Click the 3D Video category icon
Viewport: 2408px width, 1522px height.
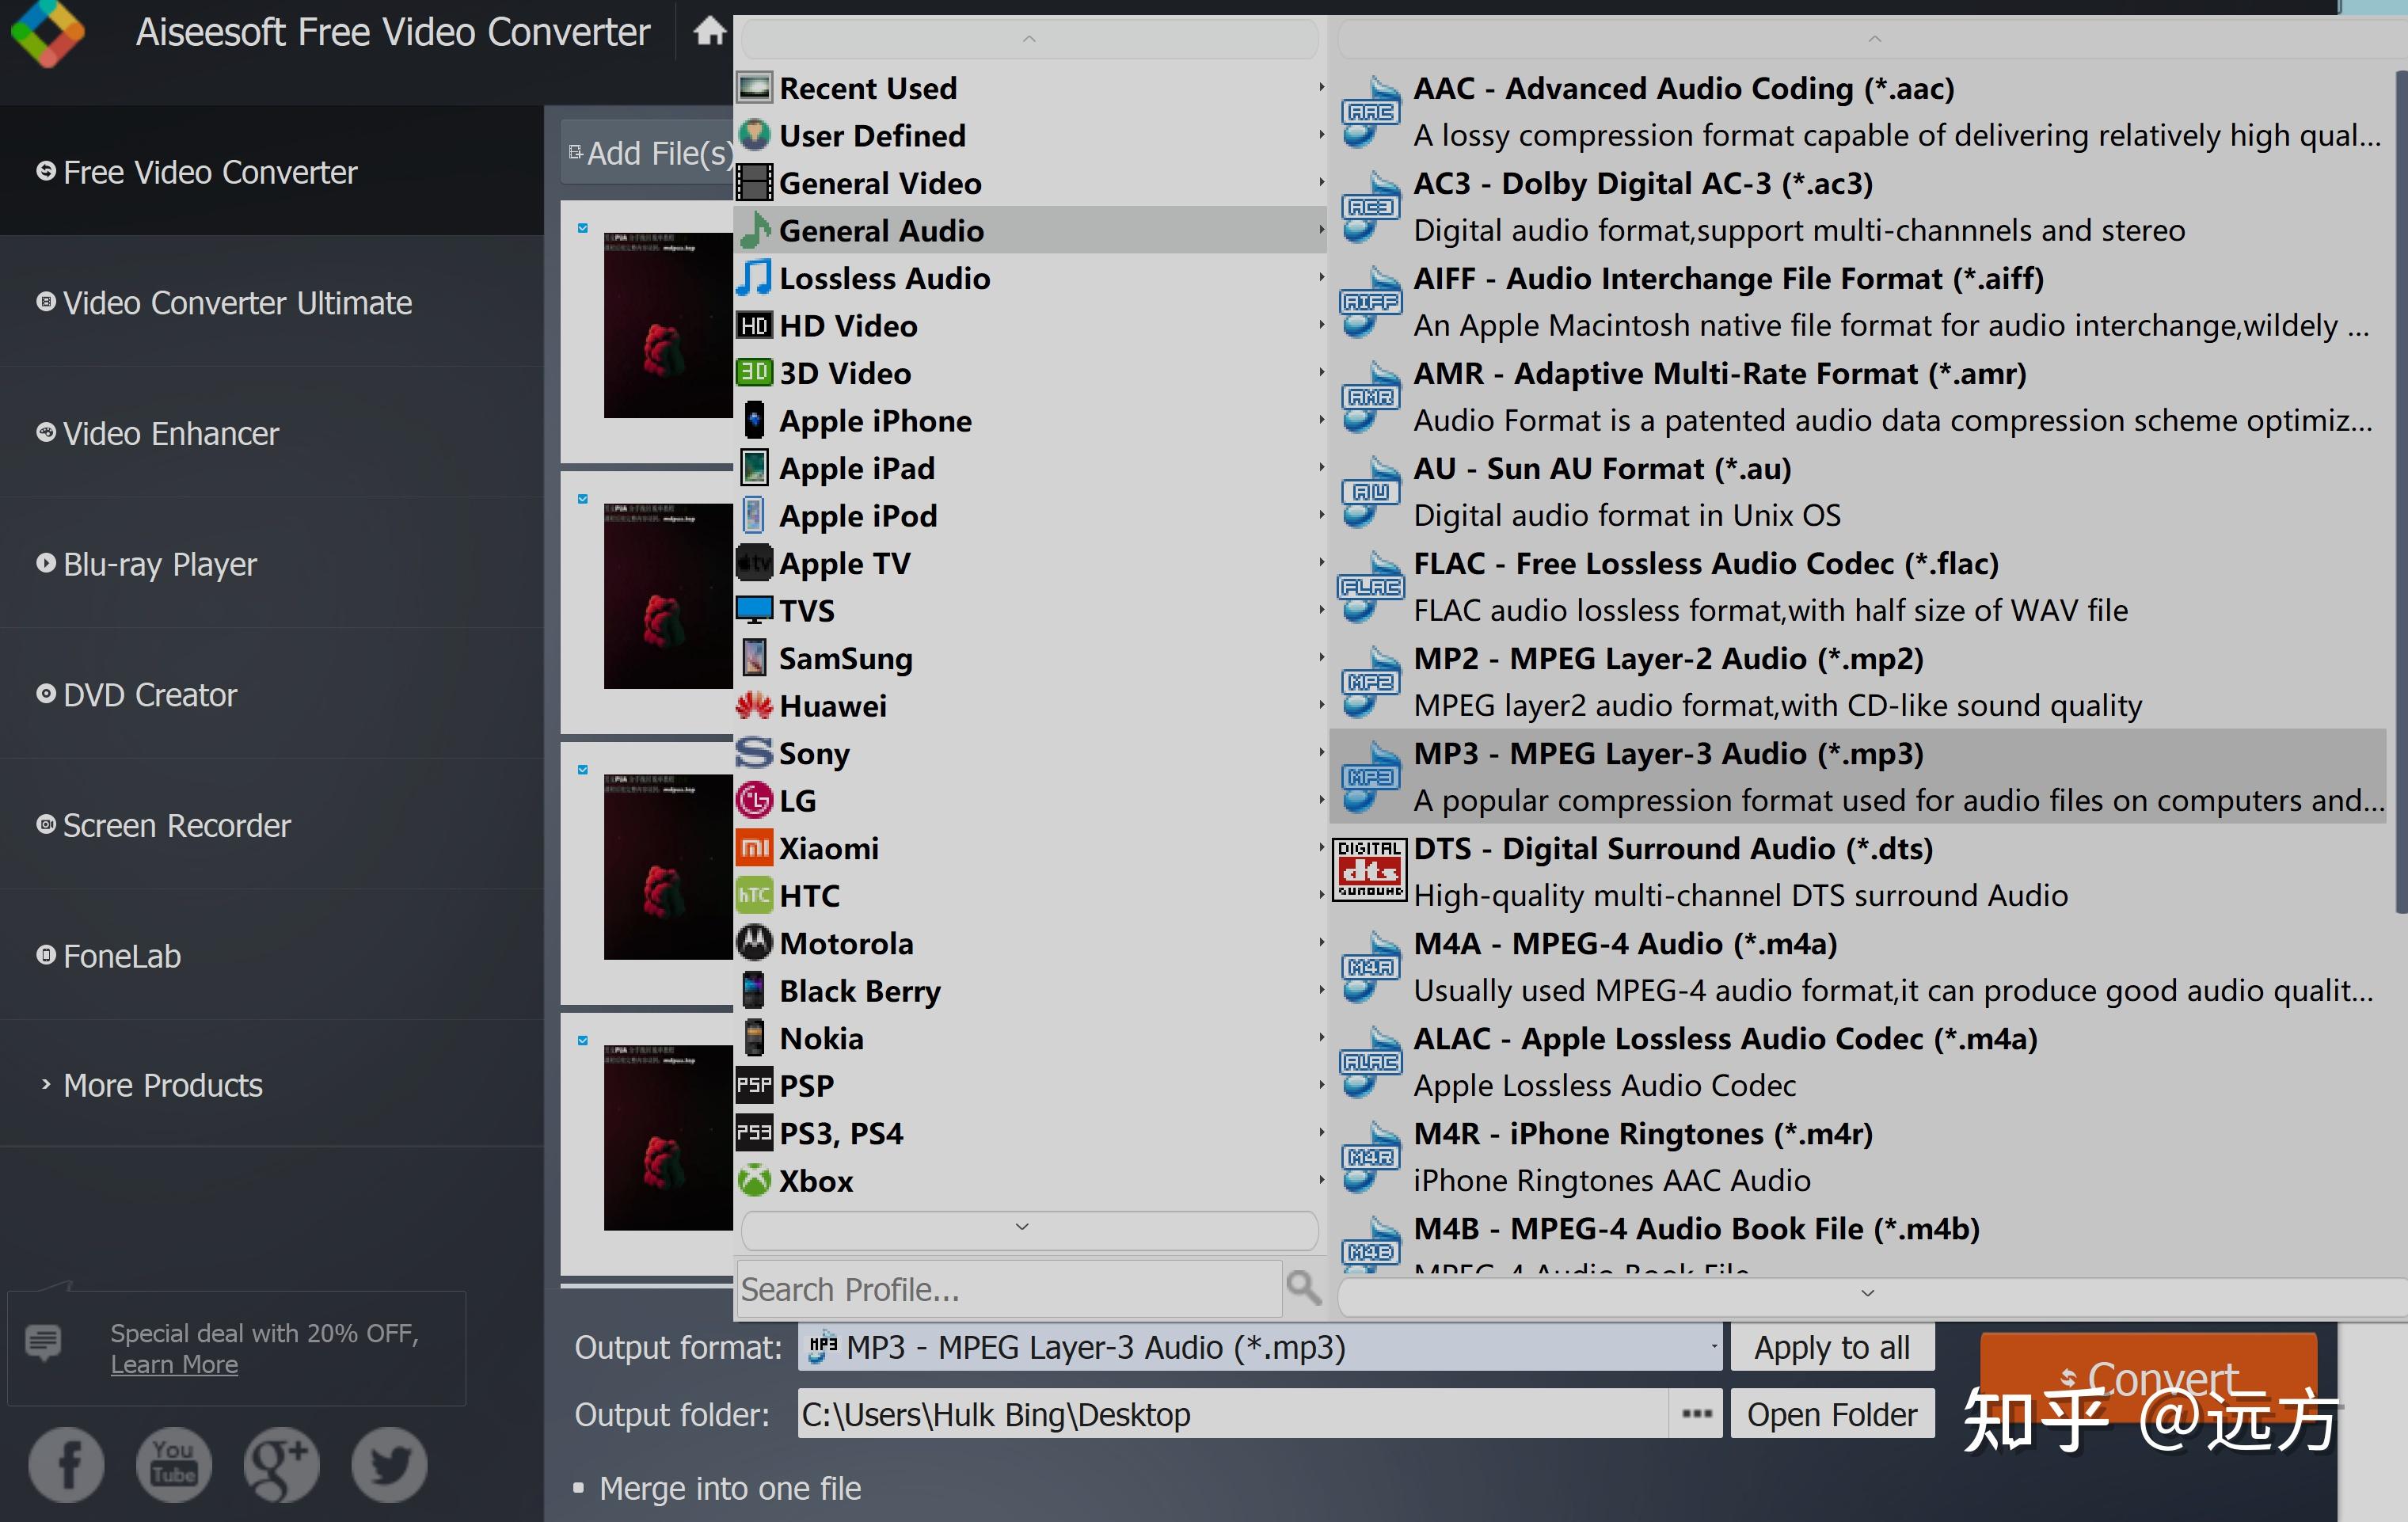tap(754, 373)
